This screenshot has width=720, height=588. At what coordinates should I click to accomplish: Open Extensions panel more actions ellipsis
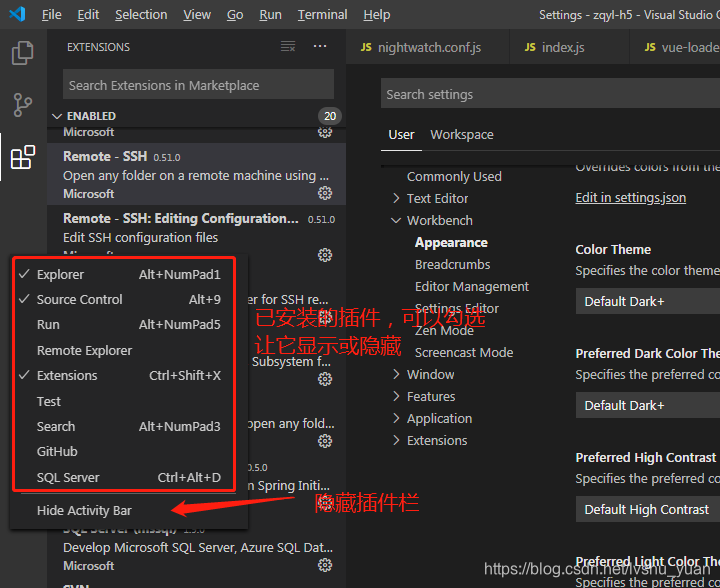[x=320, y=46]
